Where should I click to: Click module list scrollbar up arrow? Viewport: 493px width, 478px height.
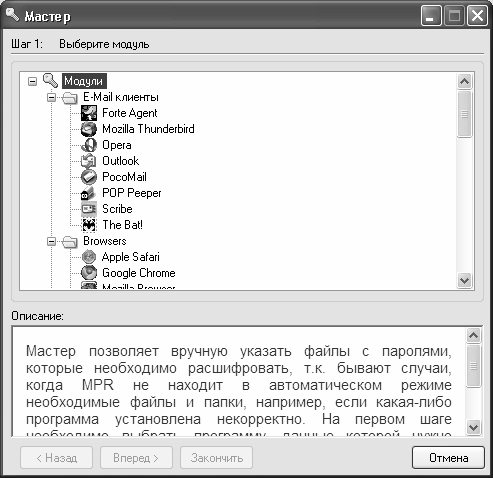coord(465,81)
